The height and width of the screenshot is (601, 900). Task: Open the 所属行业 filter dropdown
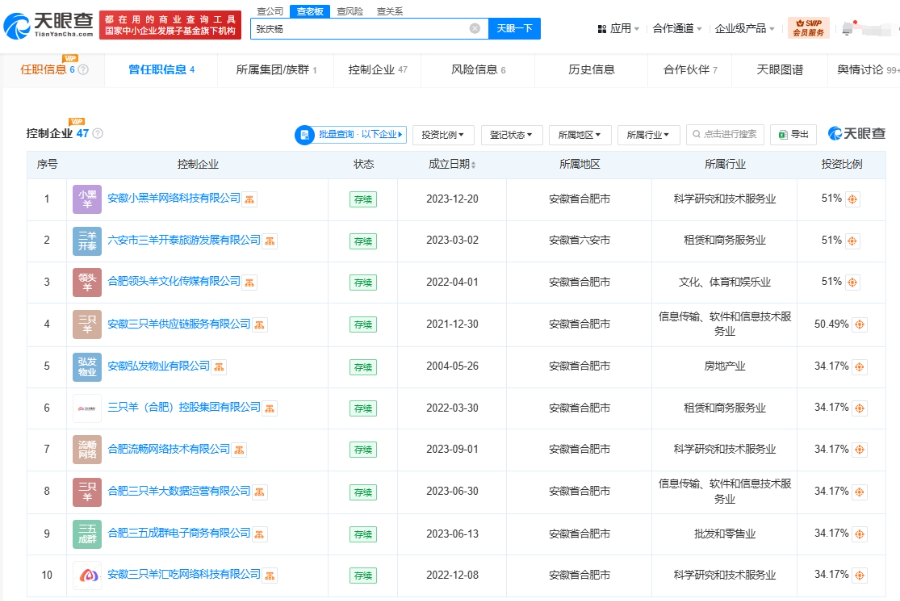coord(649,135)
